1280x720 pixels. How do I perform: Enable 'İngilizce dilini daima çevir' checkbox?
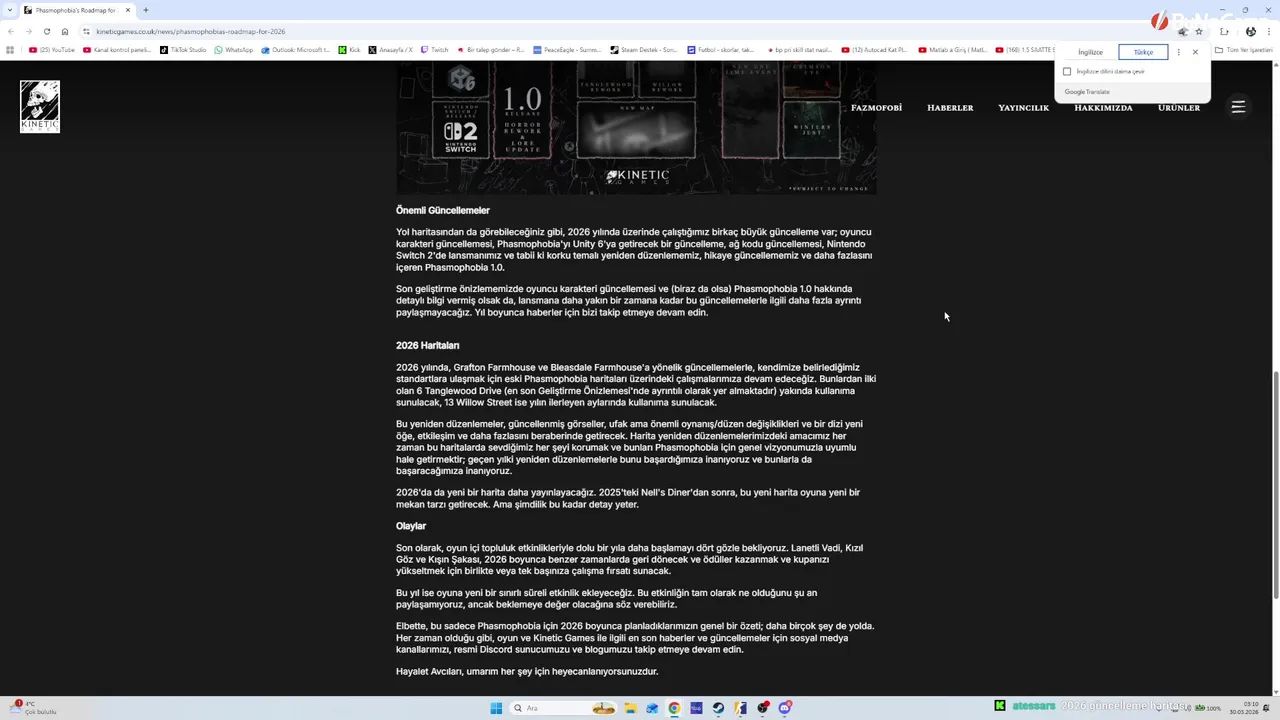tap(1067, 72)
